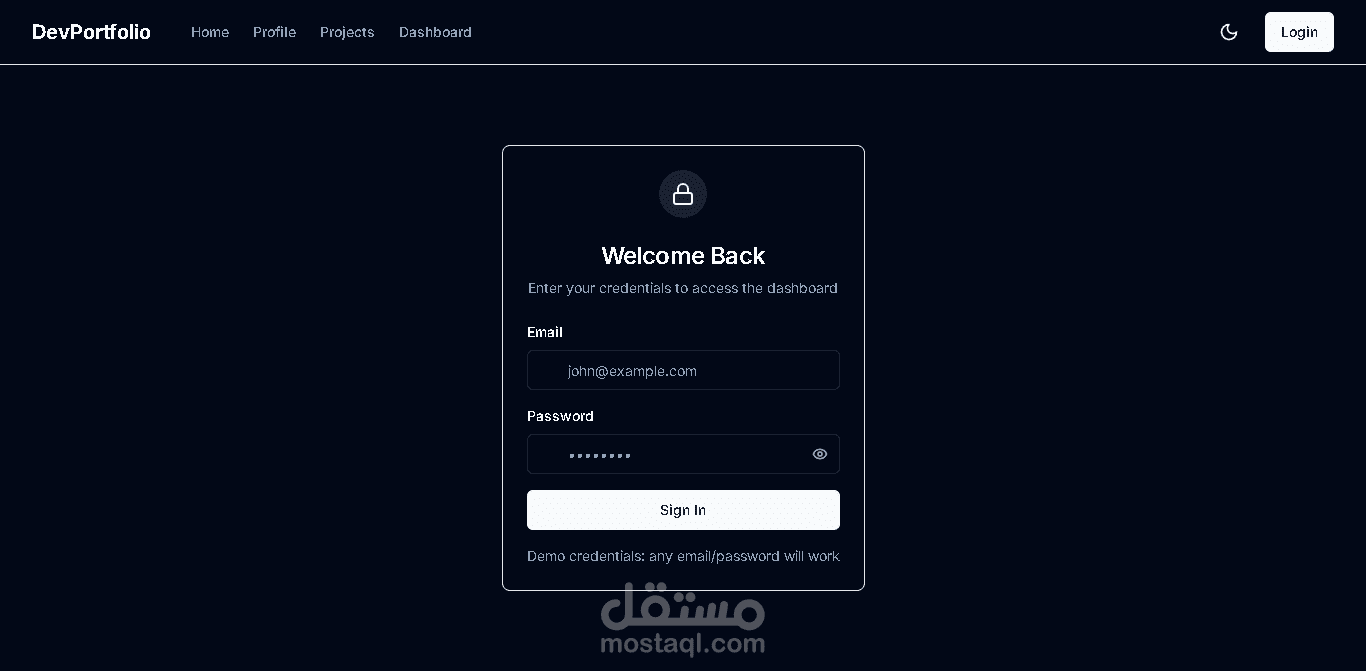Focus the Password input field
The width and height of the screenshot is (1366, 671).
tap(683, 454)
